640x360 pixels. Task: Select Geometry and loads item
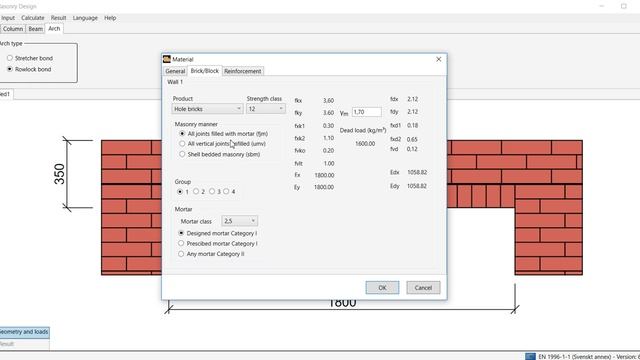pyautogui.click(x=24, y=332)
